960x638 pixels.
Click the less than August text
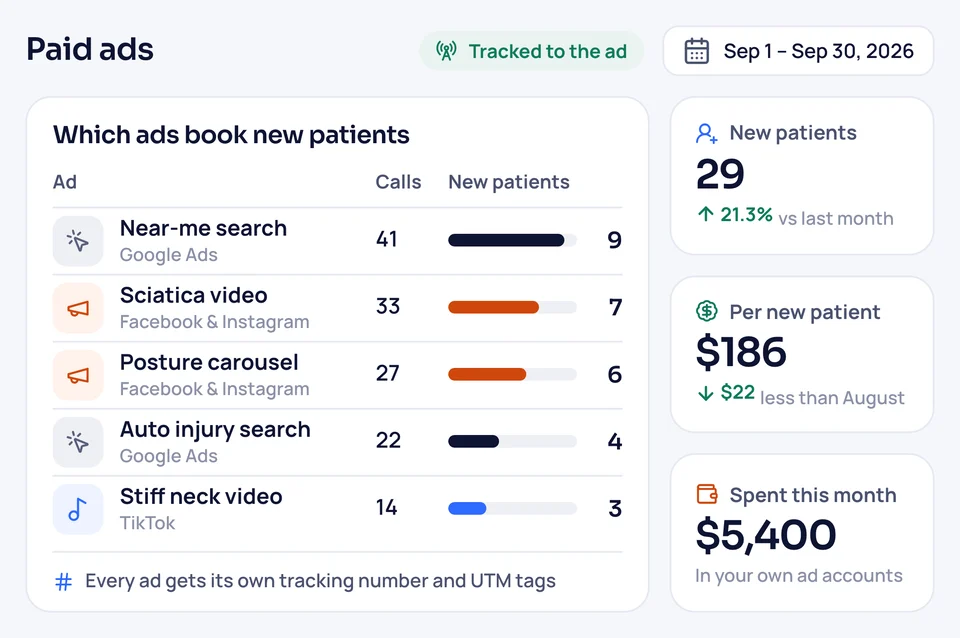832,398
